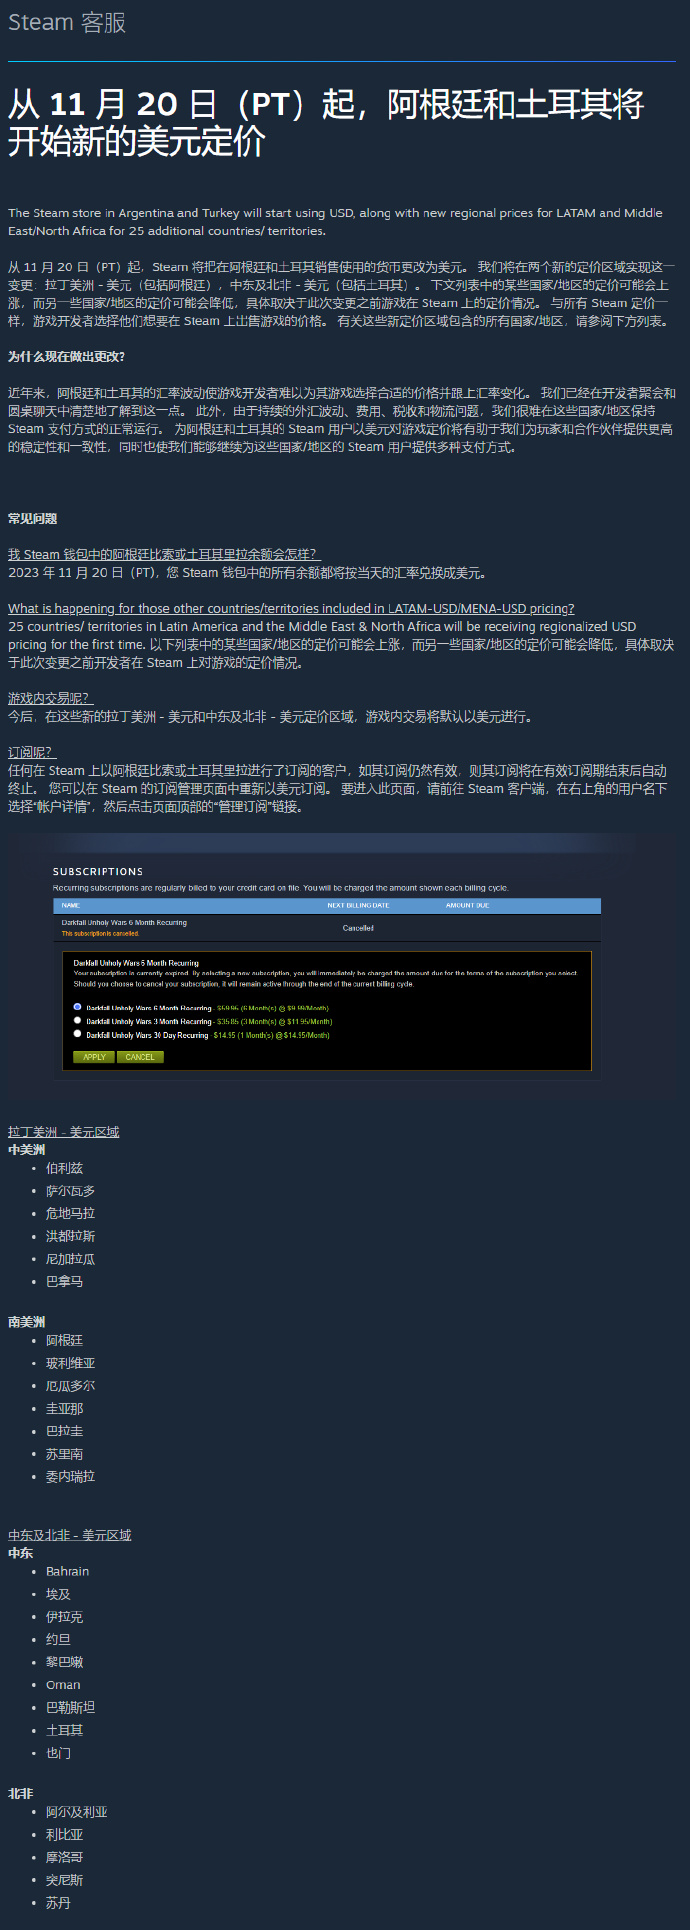Click the Steam 客服 header link
Image resolution: width=690 pixels, height=1930 pixels.
pos(67,22)
